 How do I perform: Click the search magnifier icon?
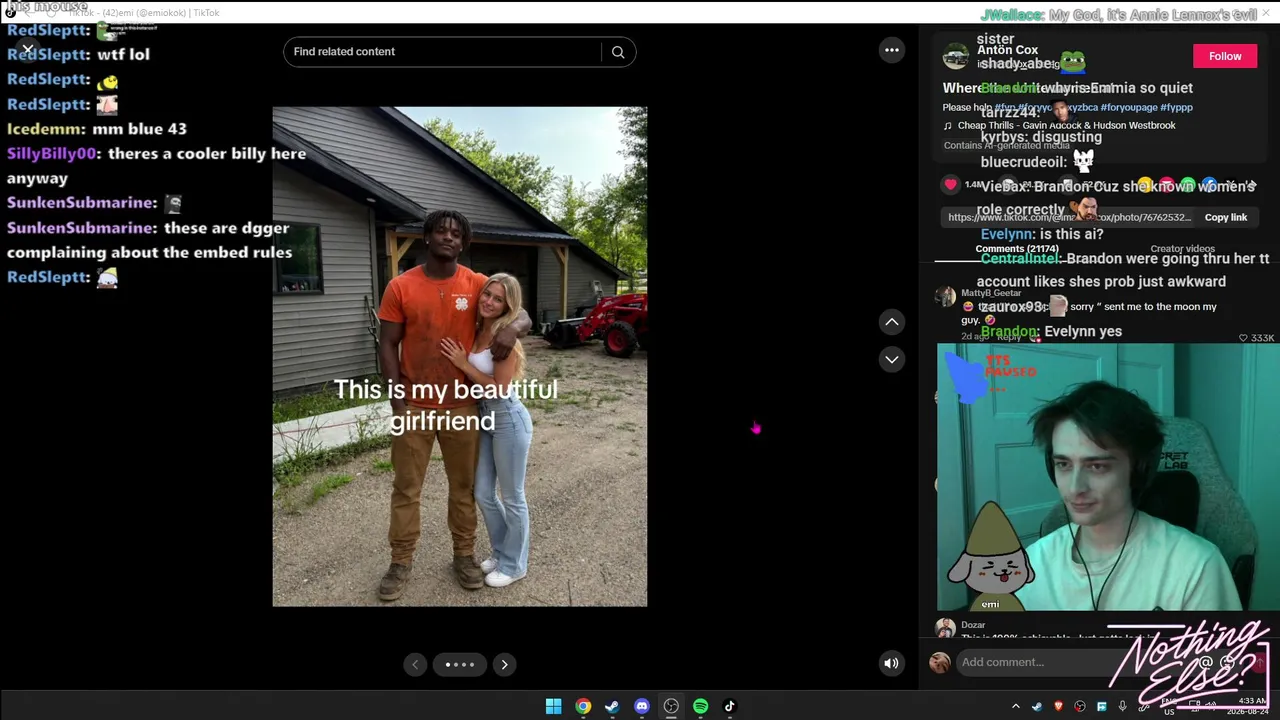point(618,52)
